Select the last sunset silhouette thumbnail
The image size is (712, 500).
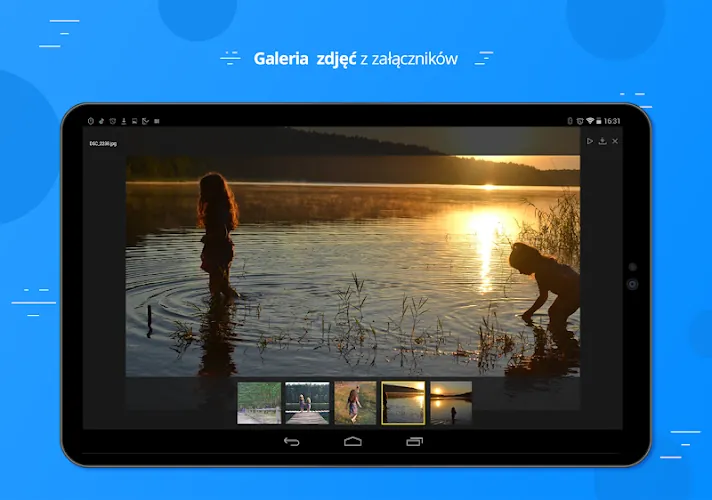click(451, 403)
